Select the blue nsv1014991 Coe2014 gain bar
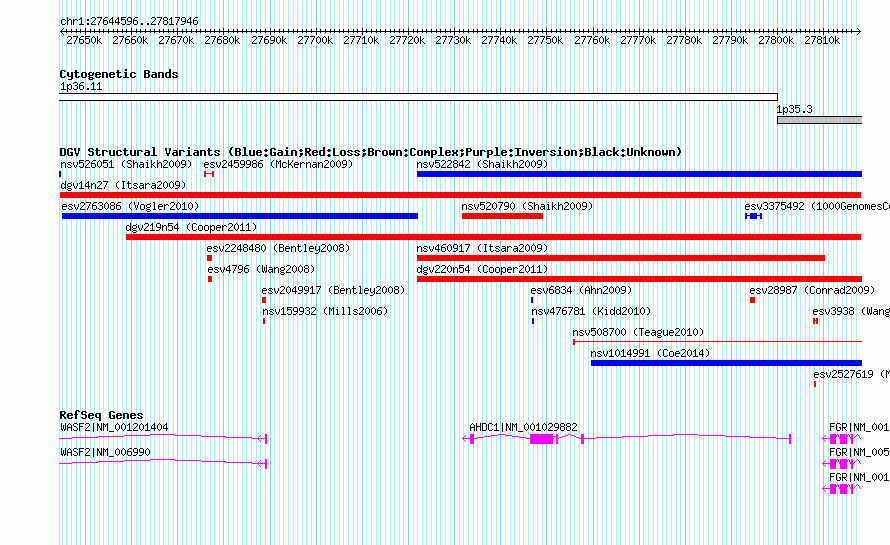The width and height of the screenshot is (890, 545). point(727,363)
